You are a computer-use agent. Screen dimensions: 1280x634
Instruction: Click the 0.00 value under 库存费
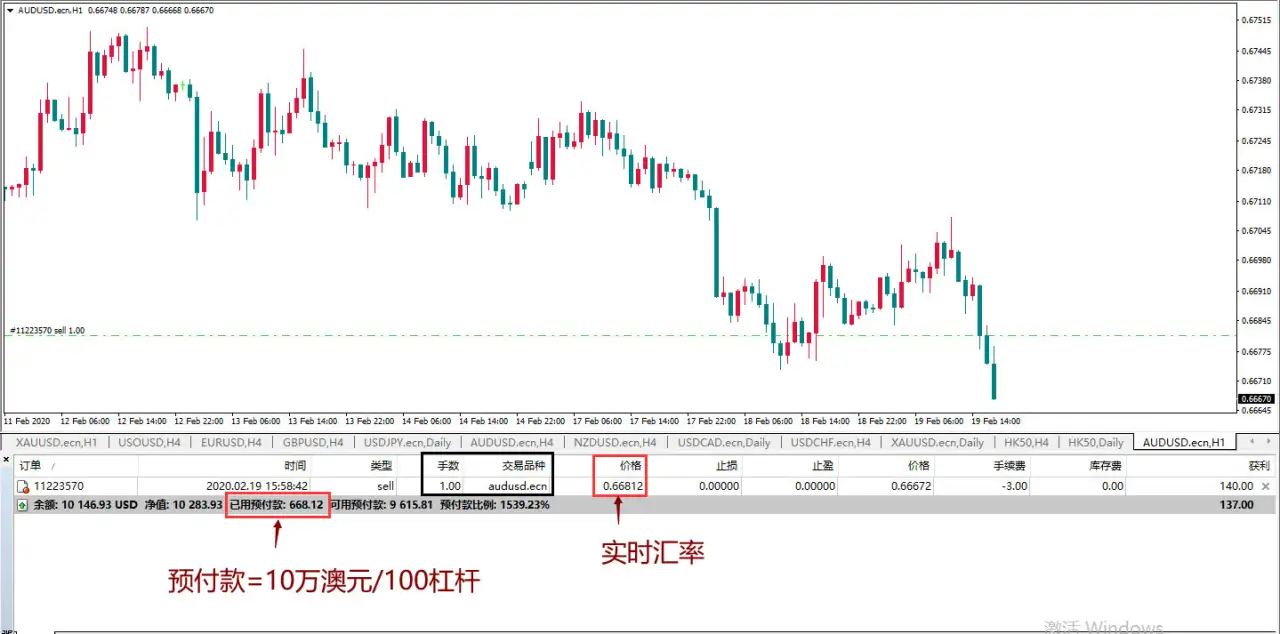[1111, 486]
